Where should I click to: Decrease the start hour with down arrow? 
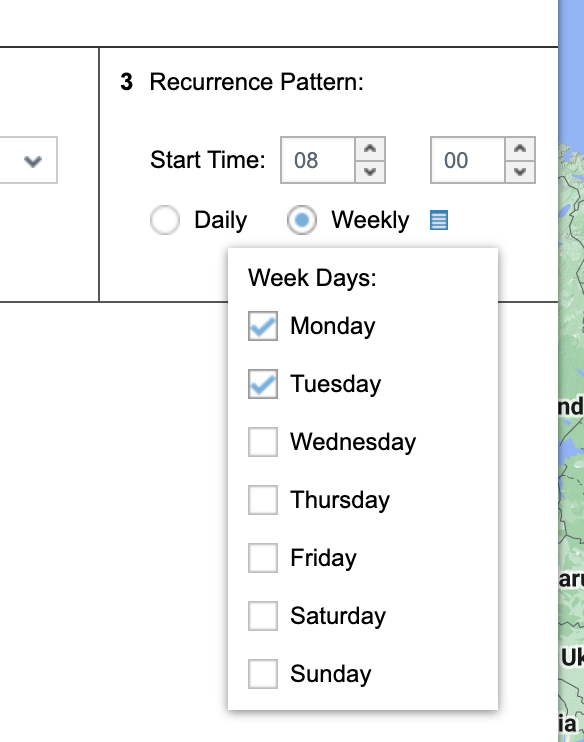coord(370,171)
